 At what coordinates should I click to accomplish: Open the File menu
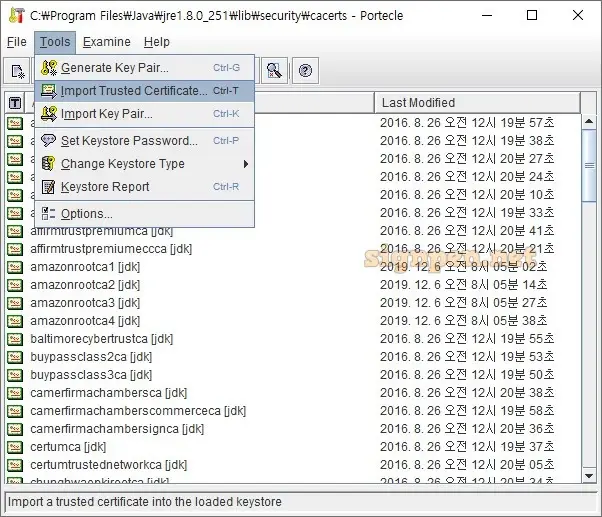pyautogui.click(x=17, y=42)
